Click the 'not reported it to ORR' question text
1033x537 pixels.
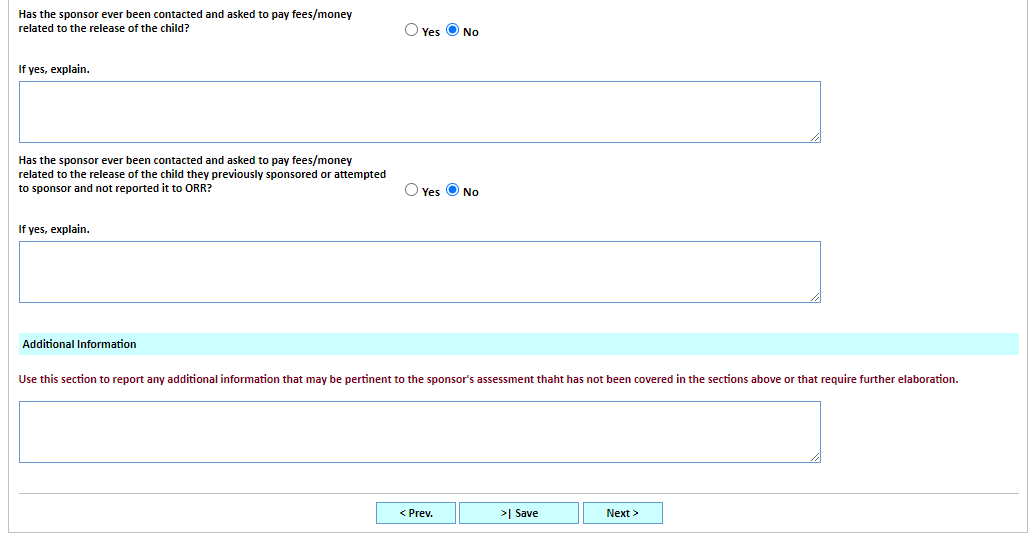point(202,175)
